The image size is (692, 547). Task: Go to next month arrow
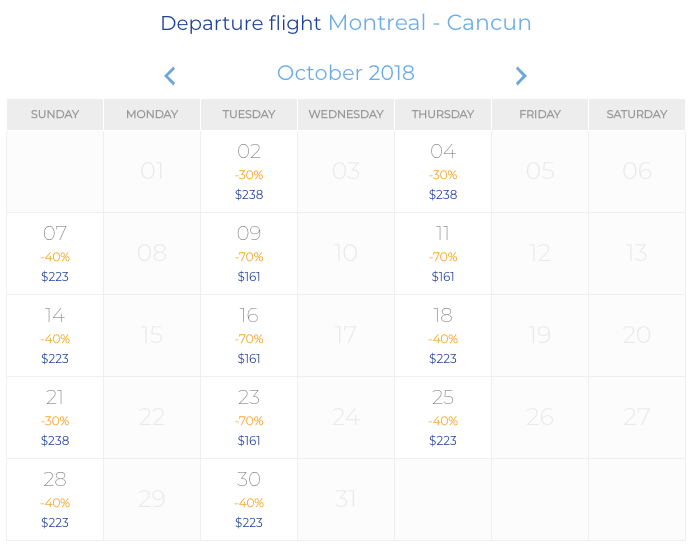click(x=521, y=76)
